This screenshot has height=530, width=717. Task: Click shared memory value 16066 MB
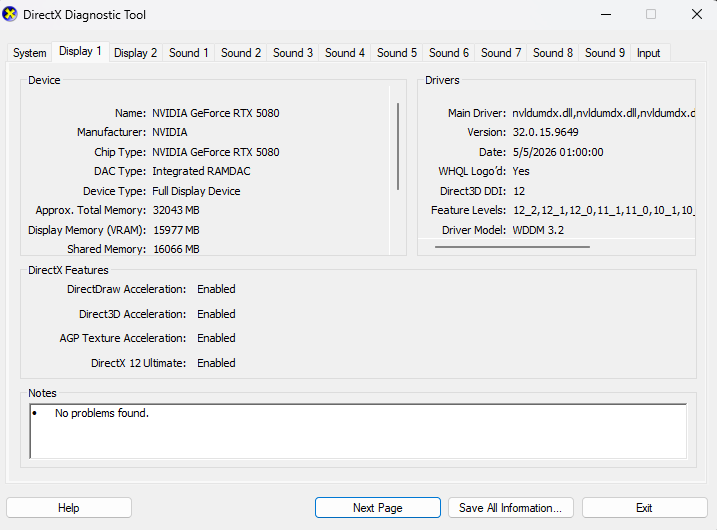tap(176, 249)
